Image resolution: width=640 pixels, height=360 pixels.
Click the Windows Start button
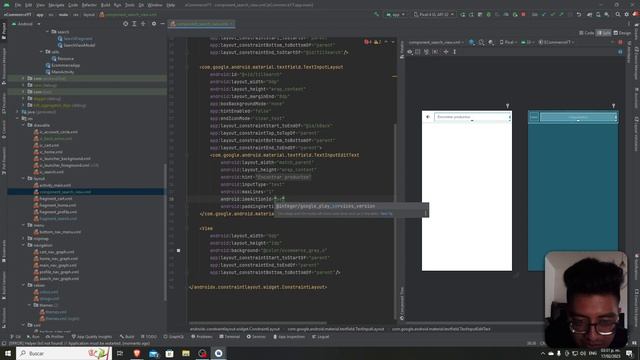(x=8, y=353)
